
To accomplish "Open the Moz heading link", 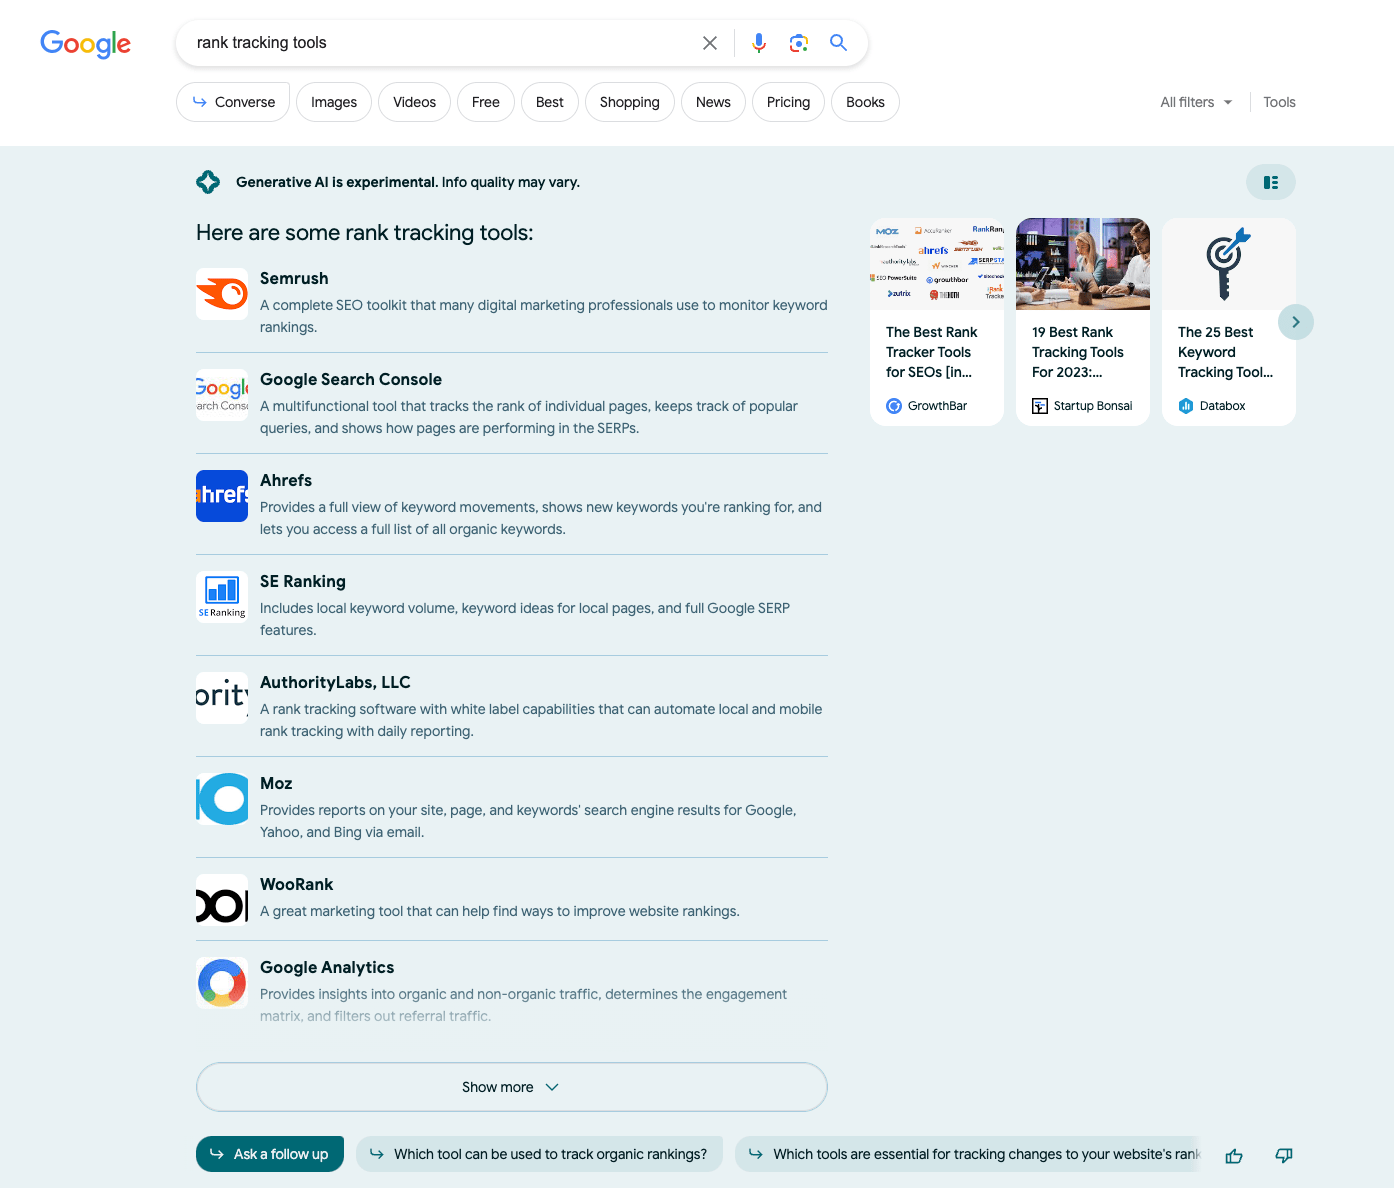I will click(276, 783).
